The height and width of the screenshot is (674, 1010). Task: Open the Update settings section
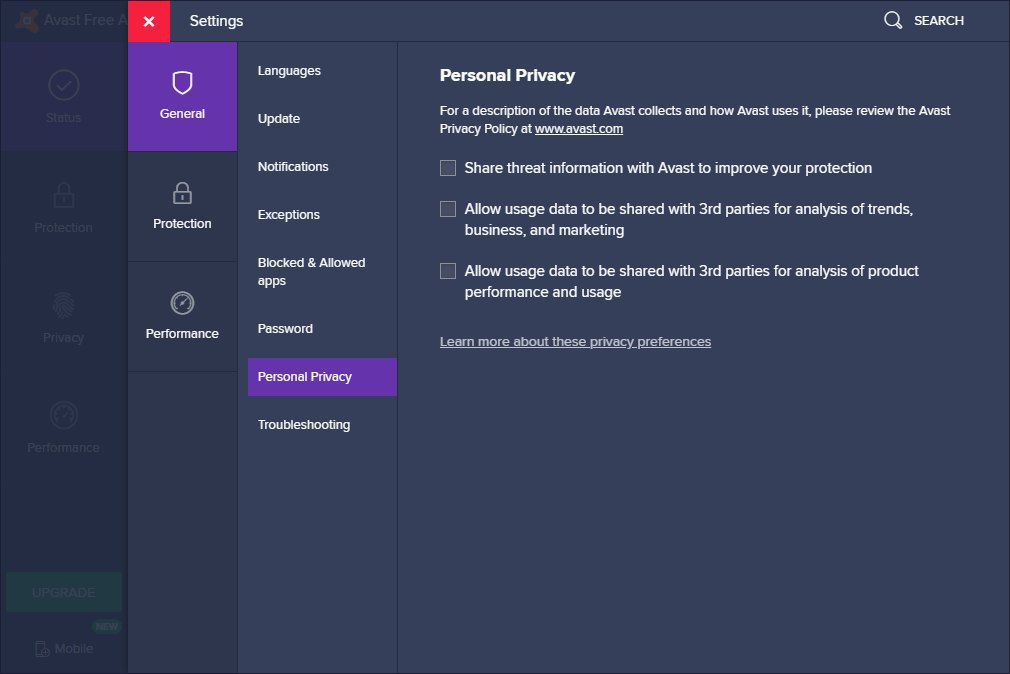click(x=279, y=119)
